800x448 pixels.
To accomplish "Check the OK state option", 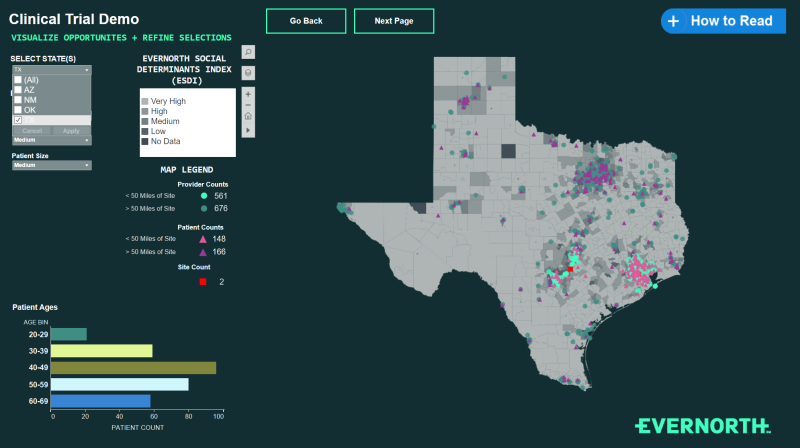I will [18, 110].
